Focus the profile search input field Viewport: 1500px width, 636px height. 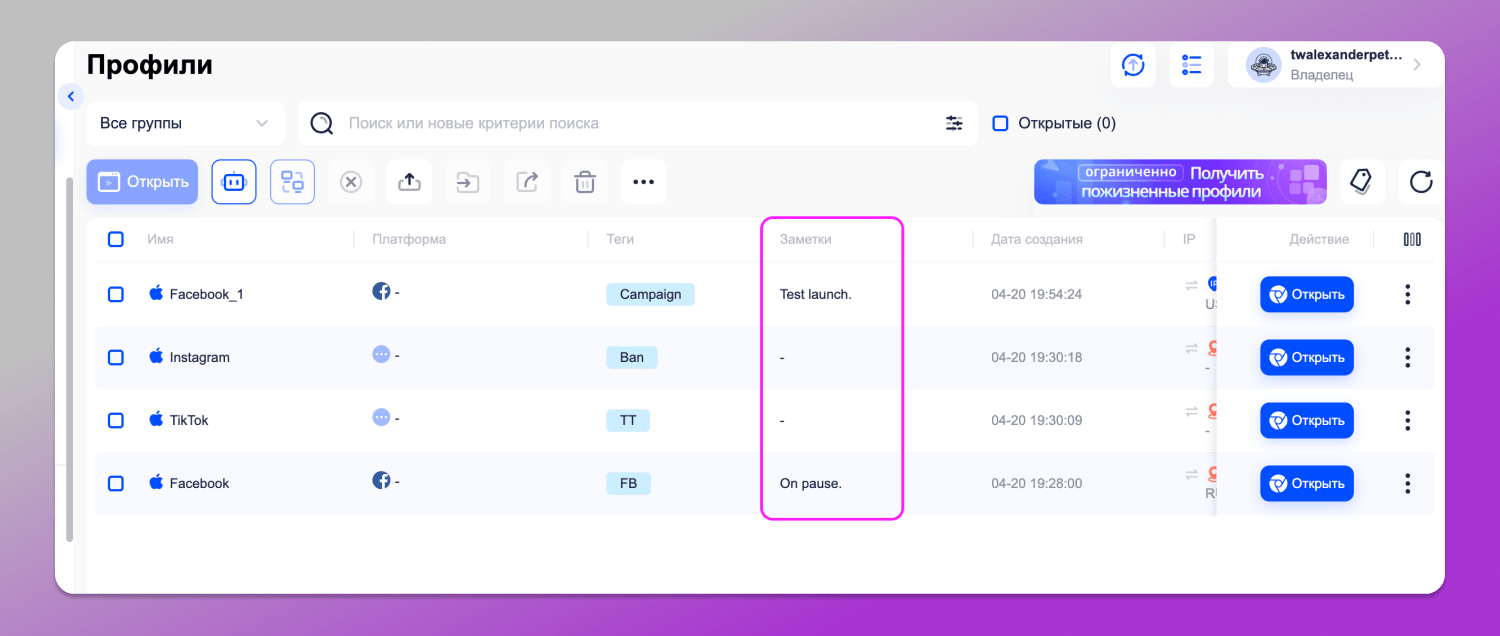630,124
